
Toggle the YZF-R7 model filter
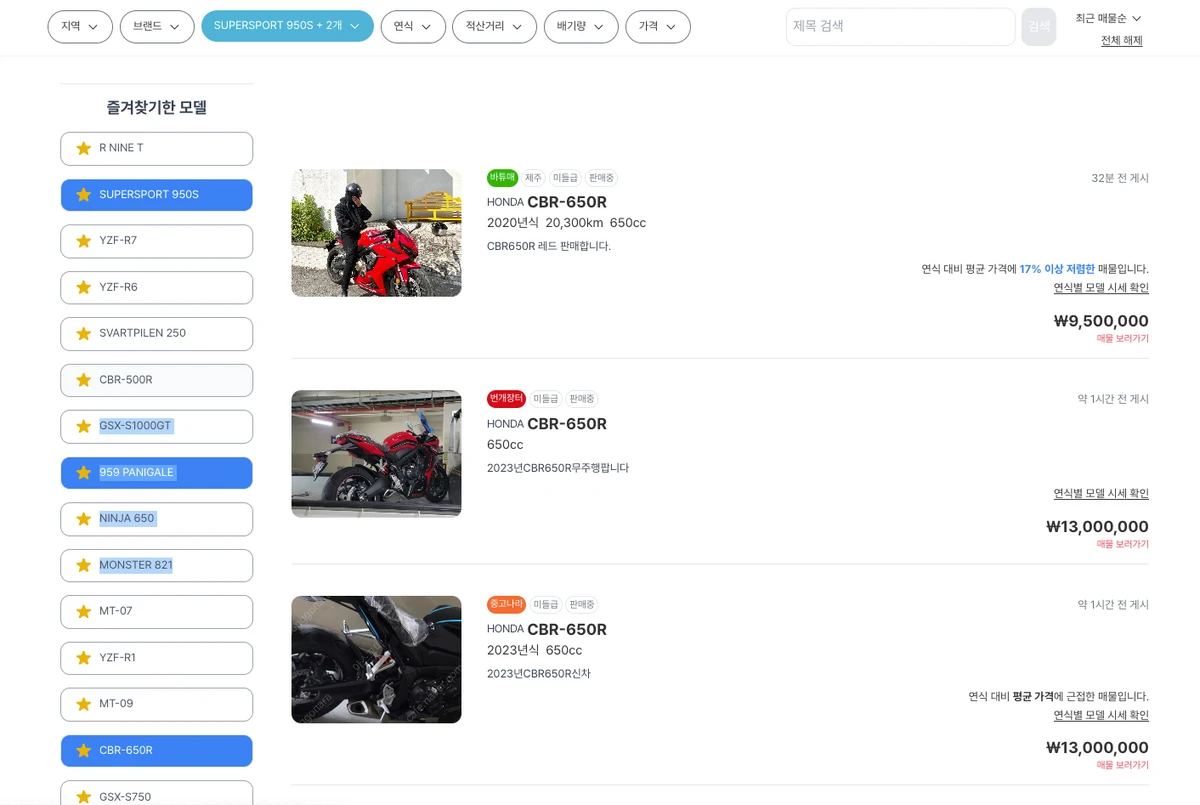(156, 241)
